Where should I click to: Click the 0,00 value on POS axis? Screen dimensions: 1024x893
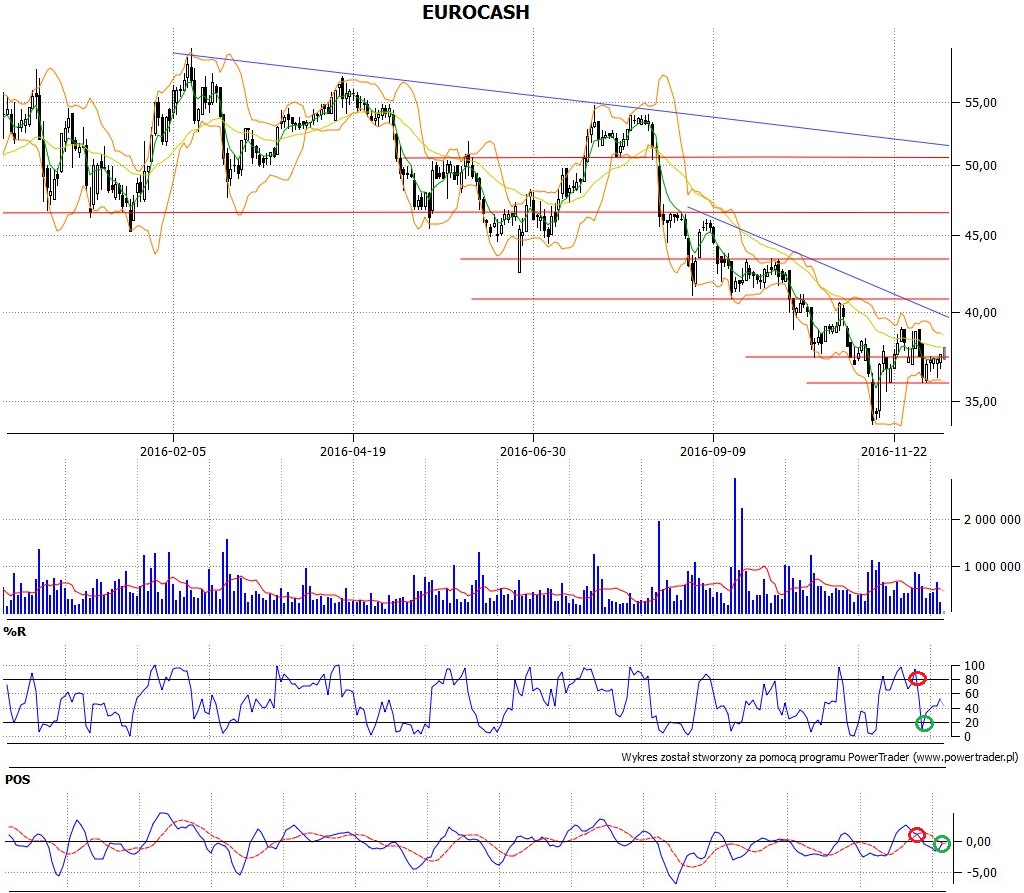(978, 842)
